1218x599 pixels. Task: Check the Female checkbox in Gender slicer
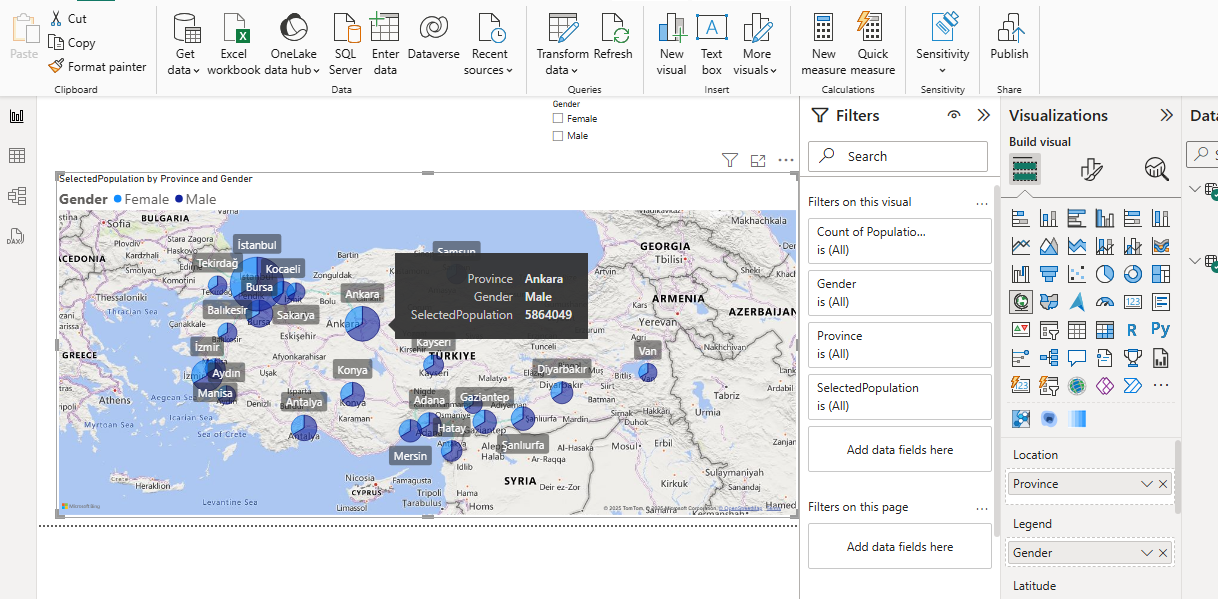558,119
